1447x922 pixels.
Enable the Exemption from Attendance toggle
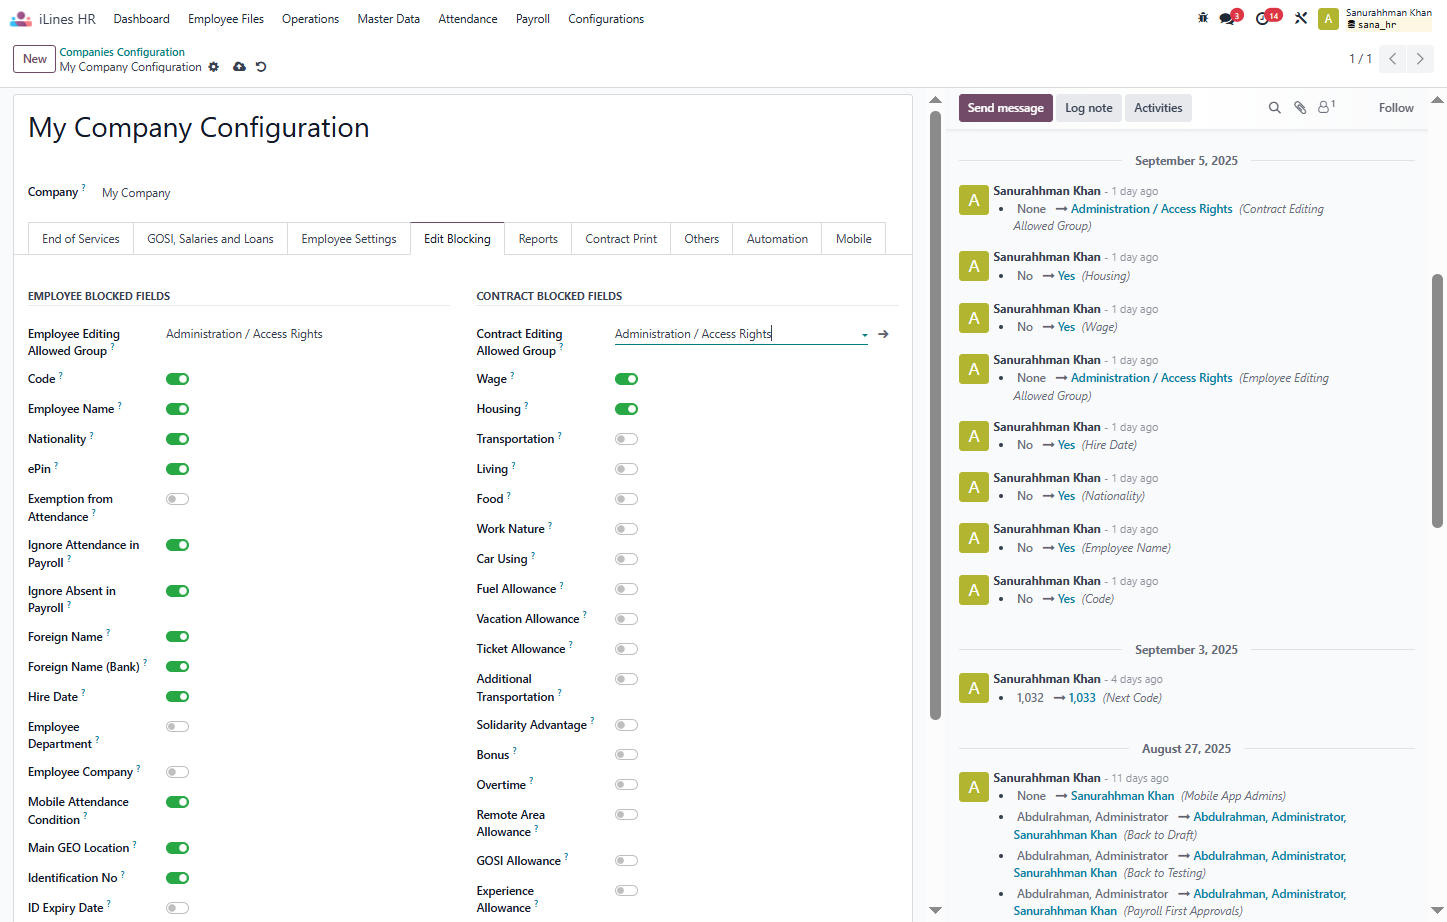pos(177,499)
